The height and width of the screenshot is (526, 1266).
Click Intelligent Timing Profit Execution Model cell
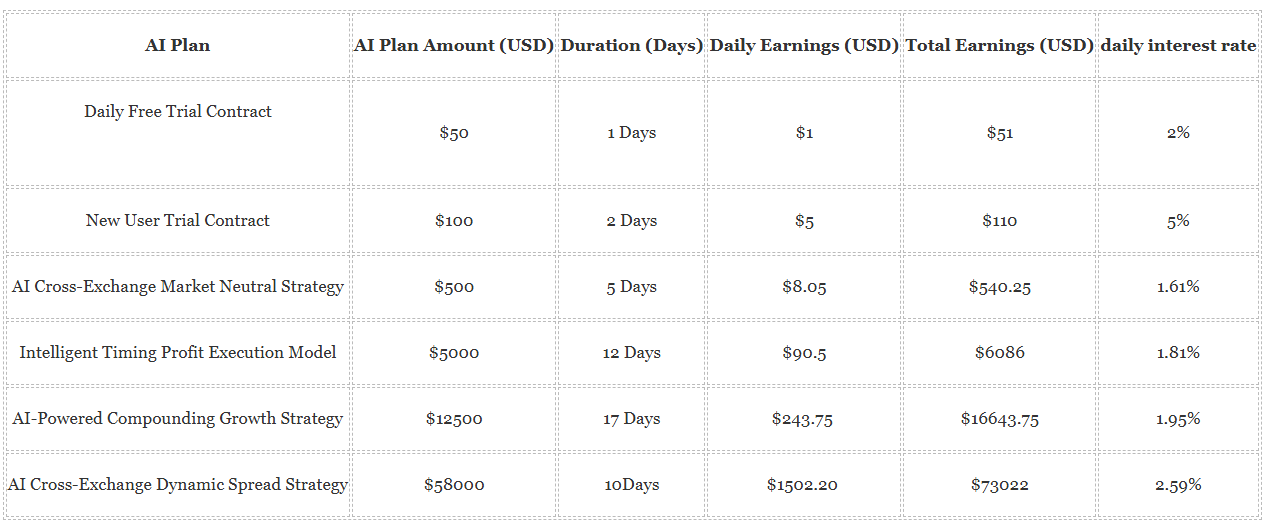click(x=178, y=352)
